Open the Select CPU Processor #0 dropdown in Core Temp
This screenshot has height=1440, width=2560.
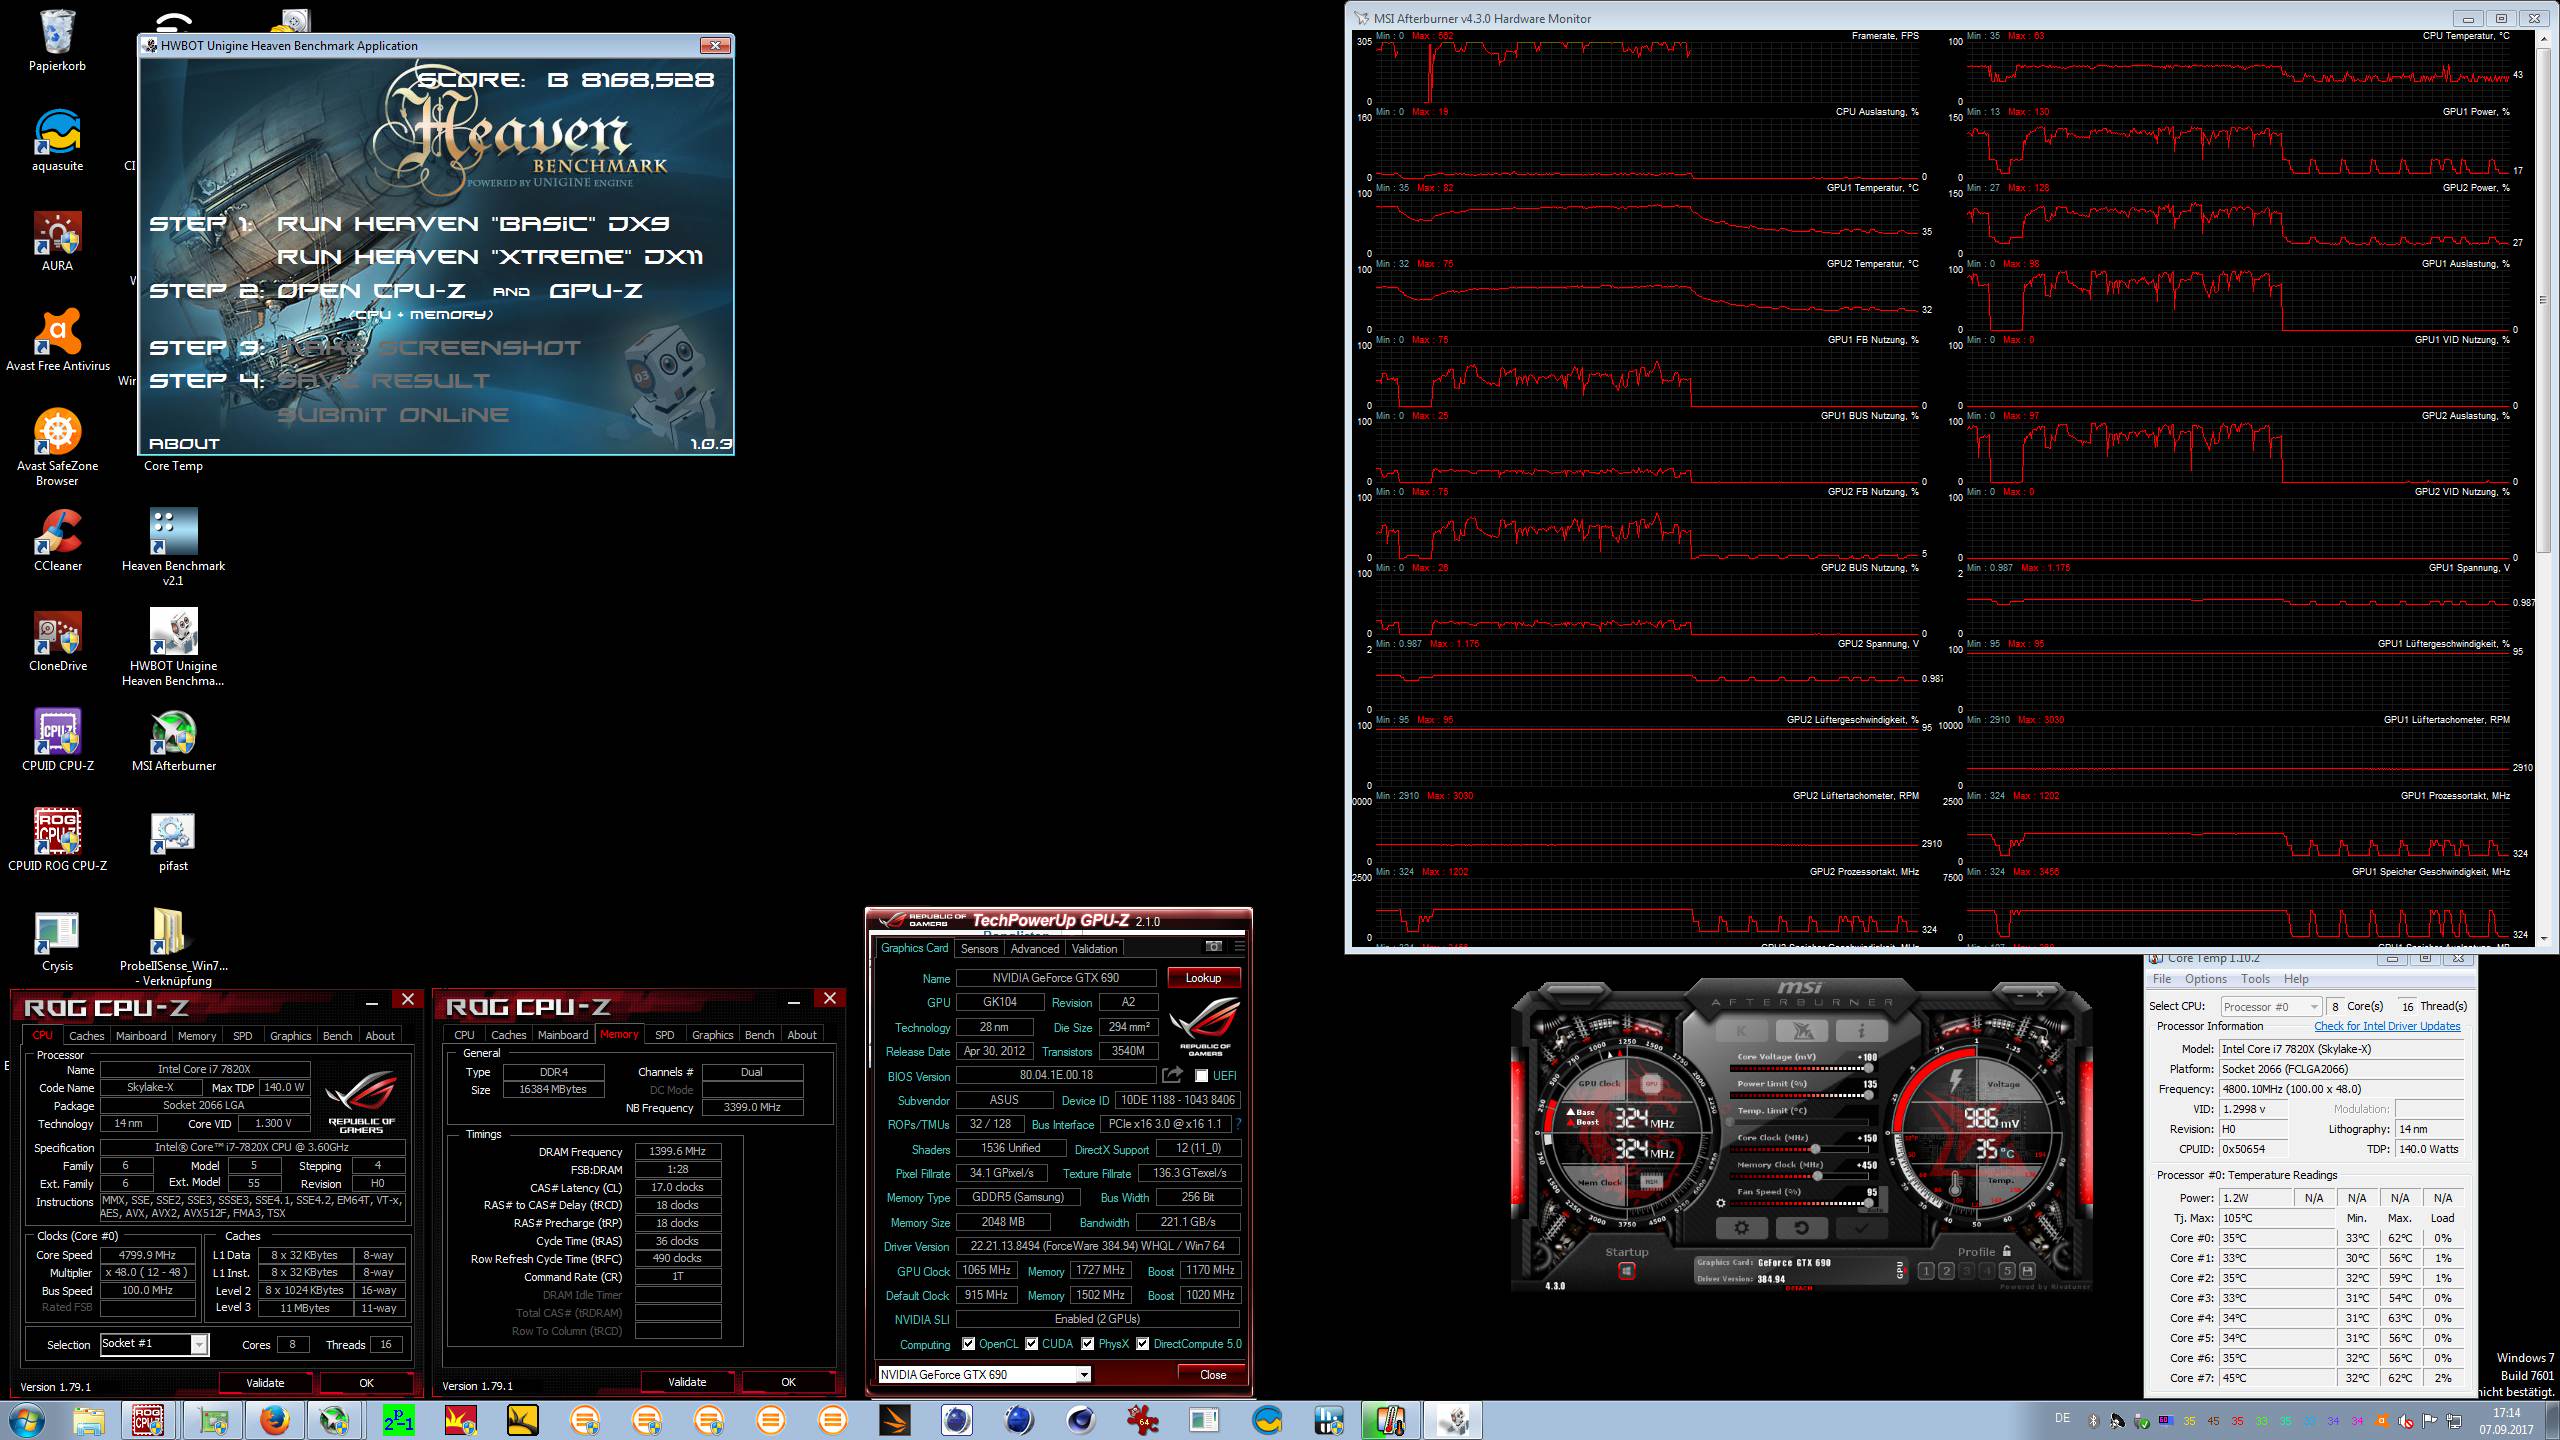[x=2270, y=1006]
